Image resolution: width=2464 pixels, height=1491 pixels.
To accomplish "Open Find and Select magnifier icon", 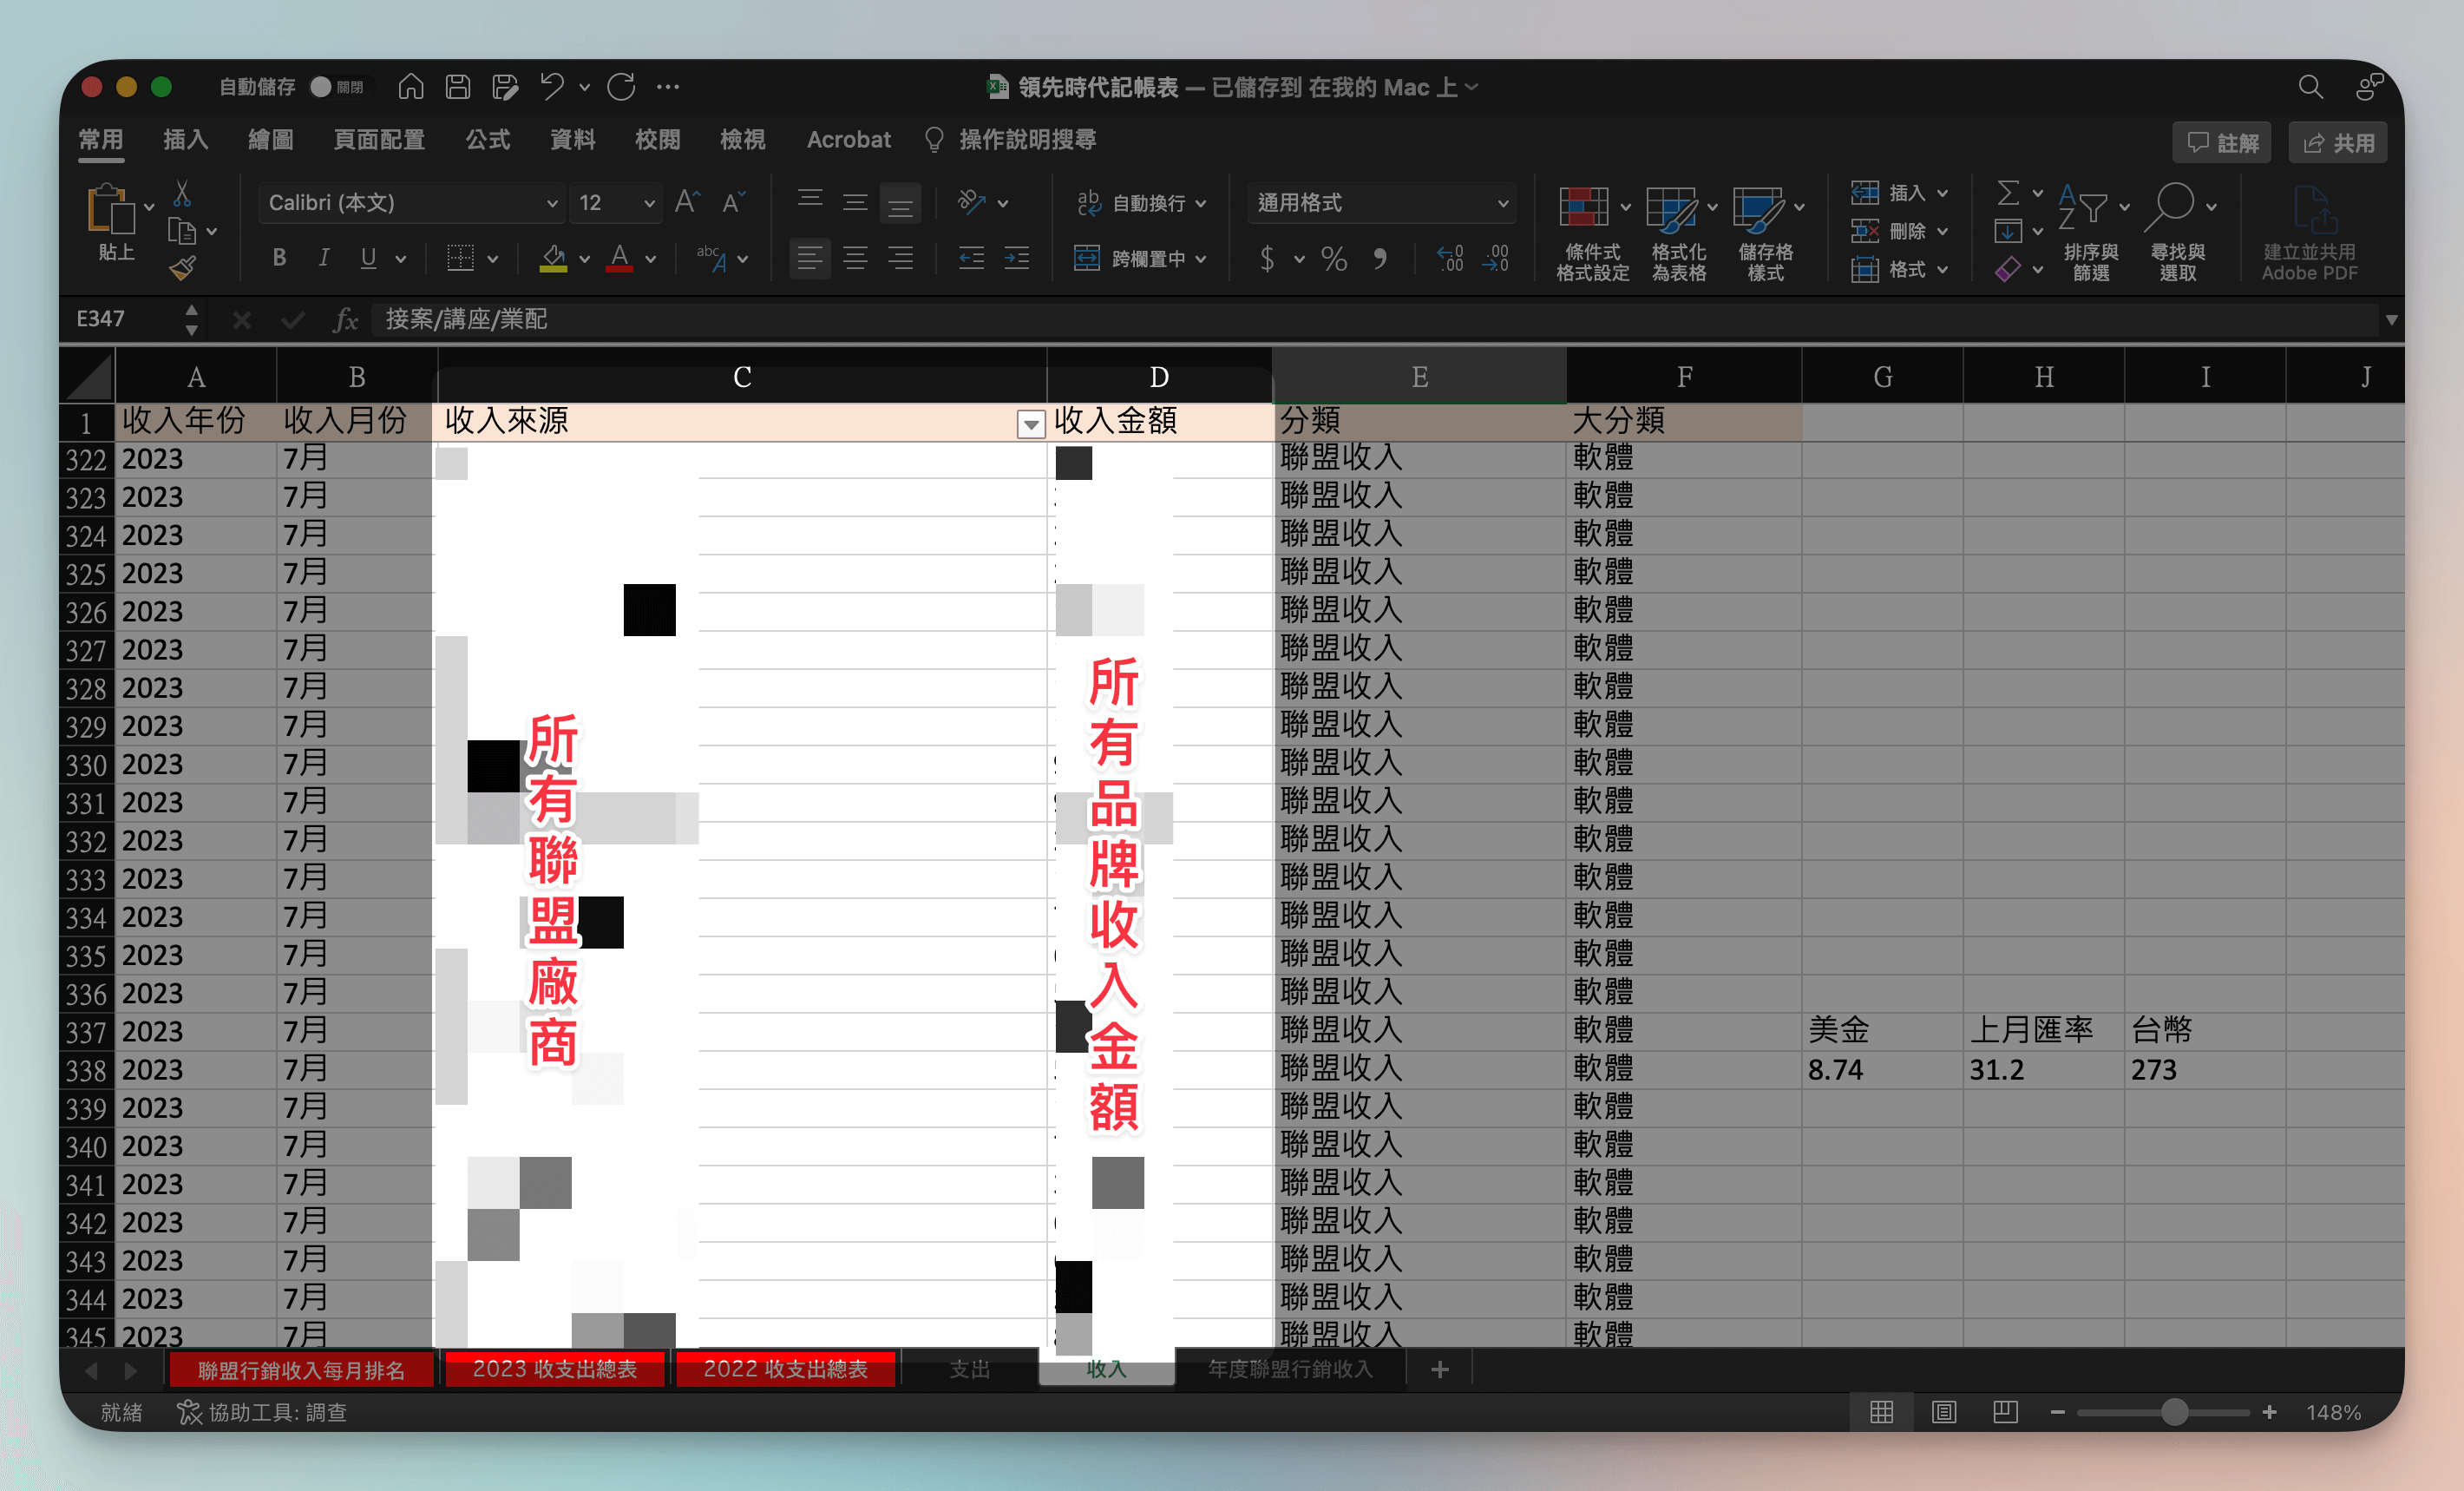I will coord(2174,207).
